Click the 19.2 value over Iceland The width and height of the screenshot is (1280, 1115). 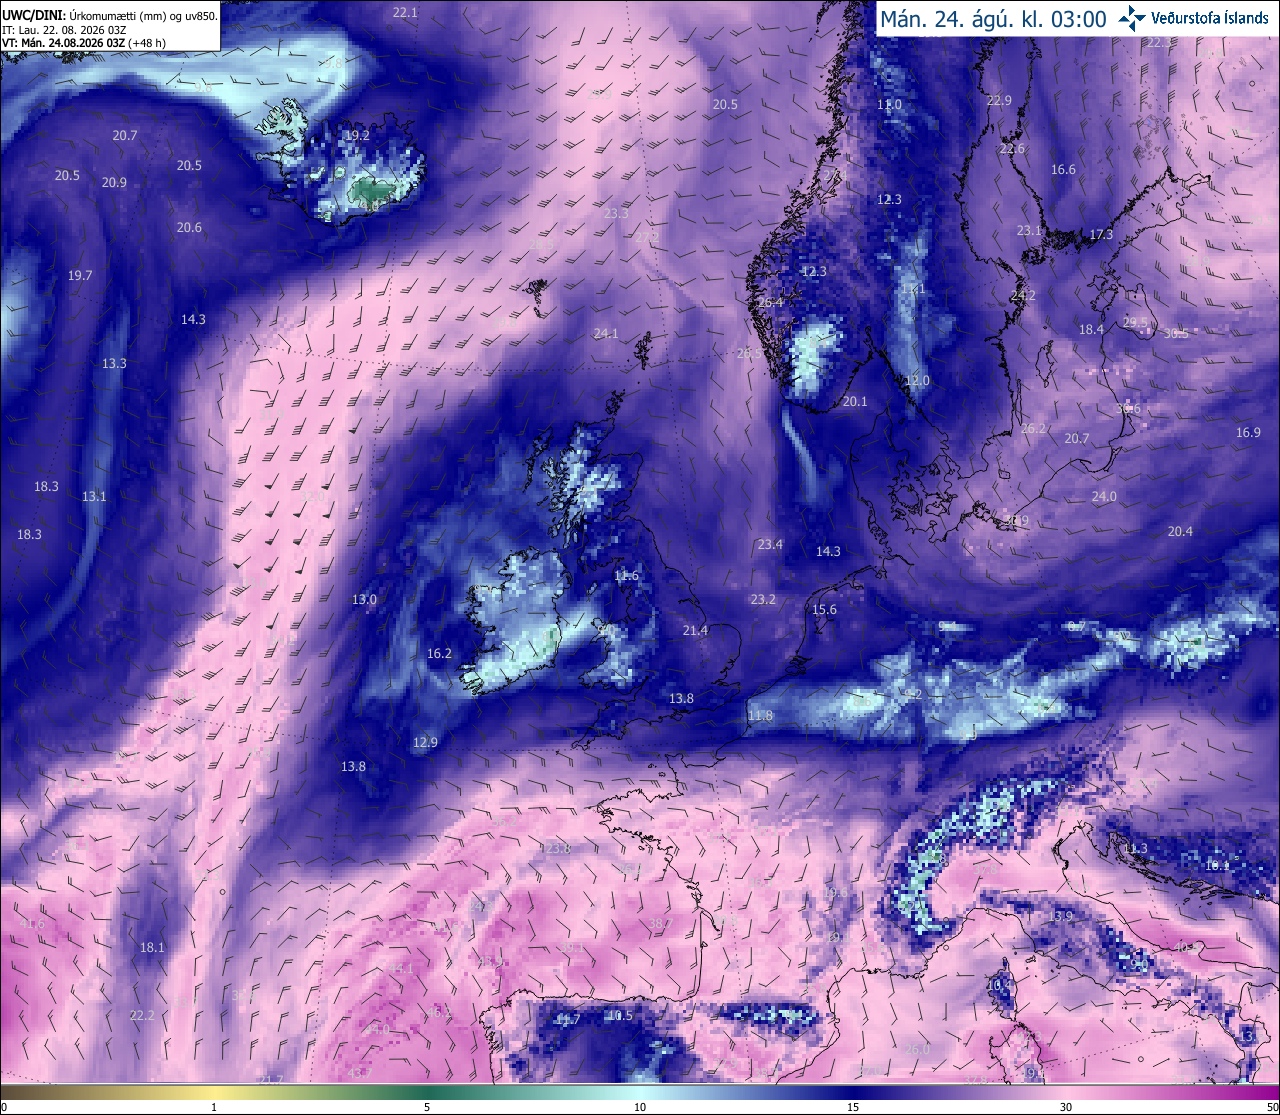[357, 135]
